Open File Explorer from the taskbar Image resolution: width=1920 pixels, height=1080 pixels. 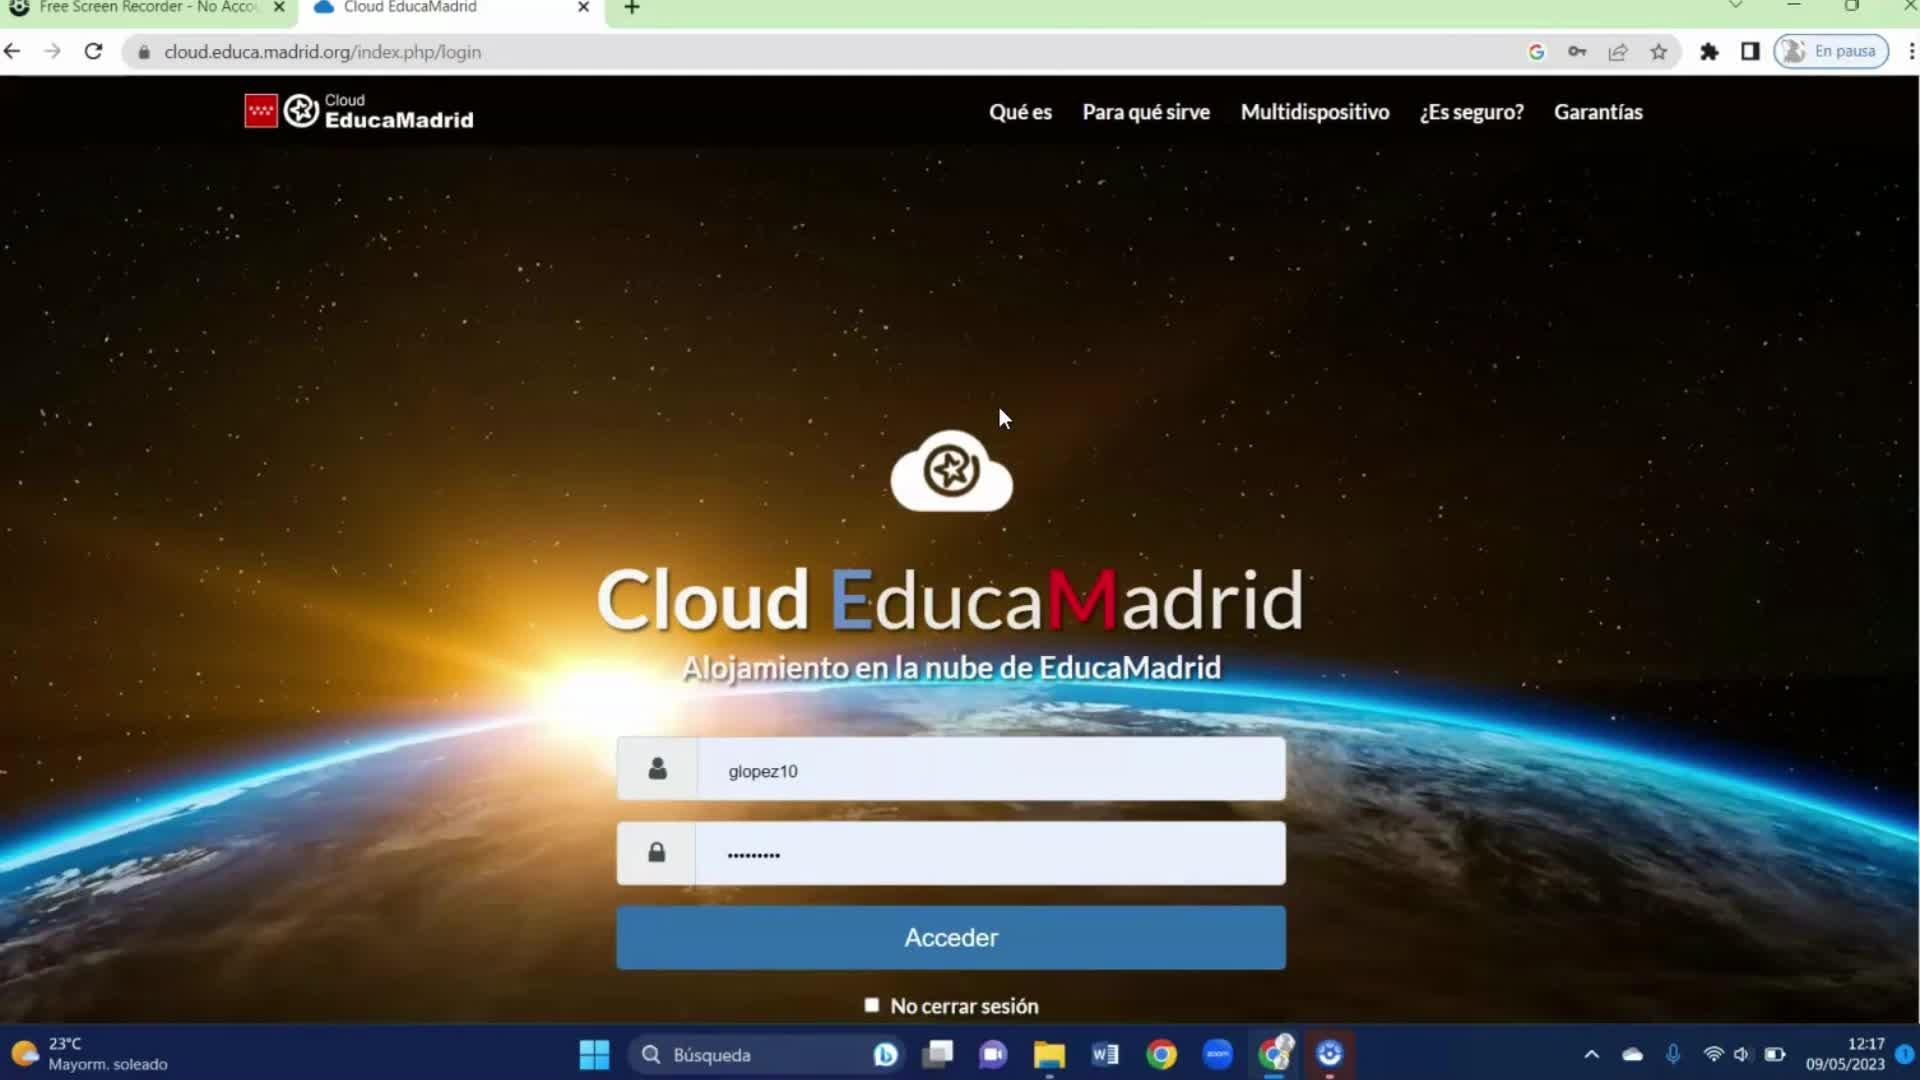(x=1049, y=1054)
